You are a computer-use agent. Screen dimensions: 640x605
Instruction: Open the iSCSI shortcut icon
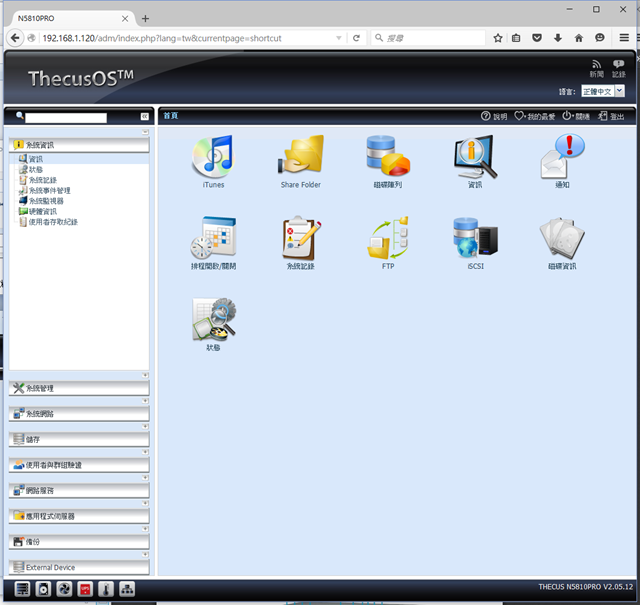[x=475, y=238]
